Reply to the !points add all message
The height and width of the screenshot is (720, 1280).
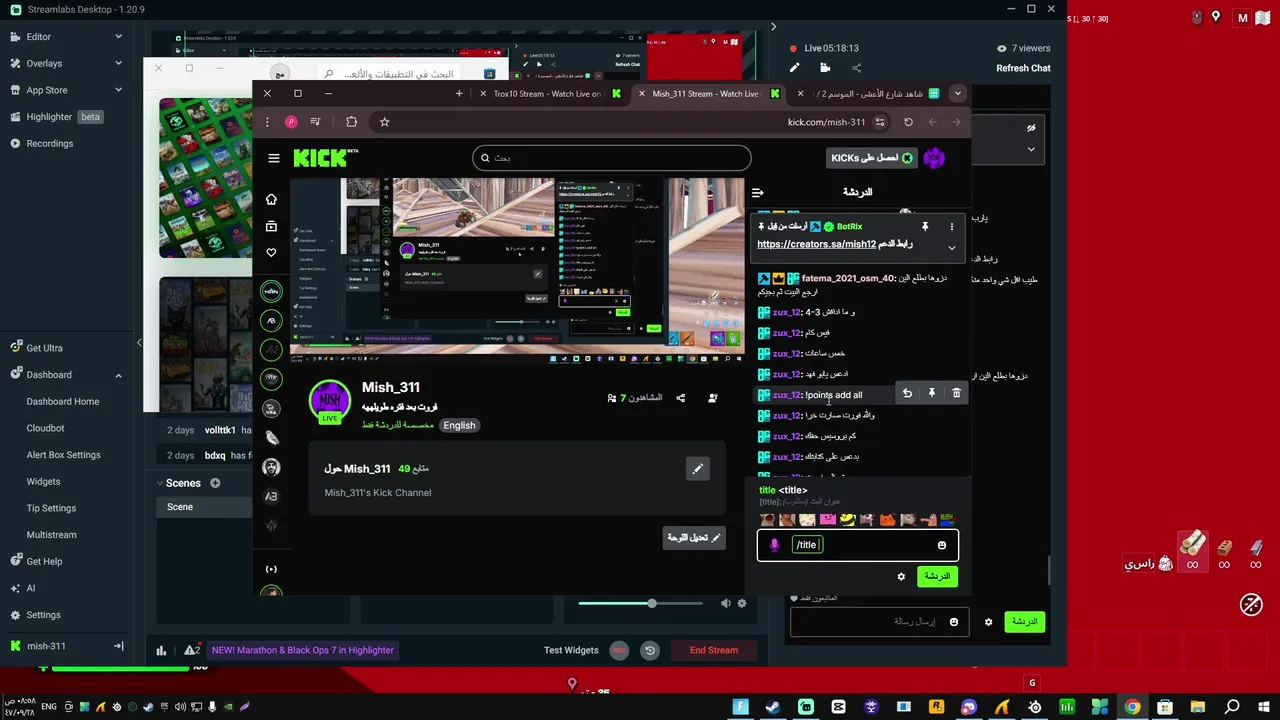(907, 394)
